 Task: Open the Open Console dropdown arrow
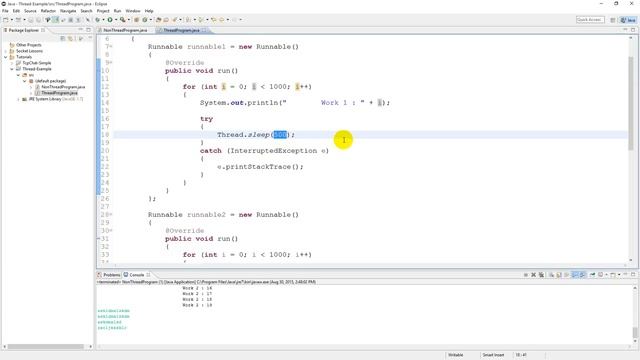[x=619, y=275]
